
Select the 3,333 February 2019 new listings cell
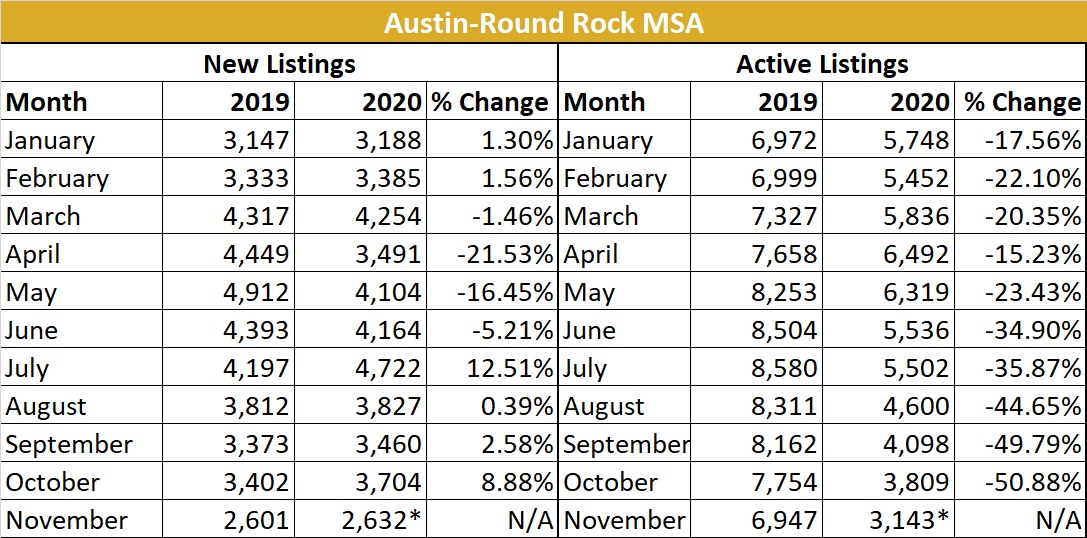pyautogui.click(x=255, y=179)
